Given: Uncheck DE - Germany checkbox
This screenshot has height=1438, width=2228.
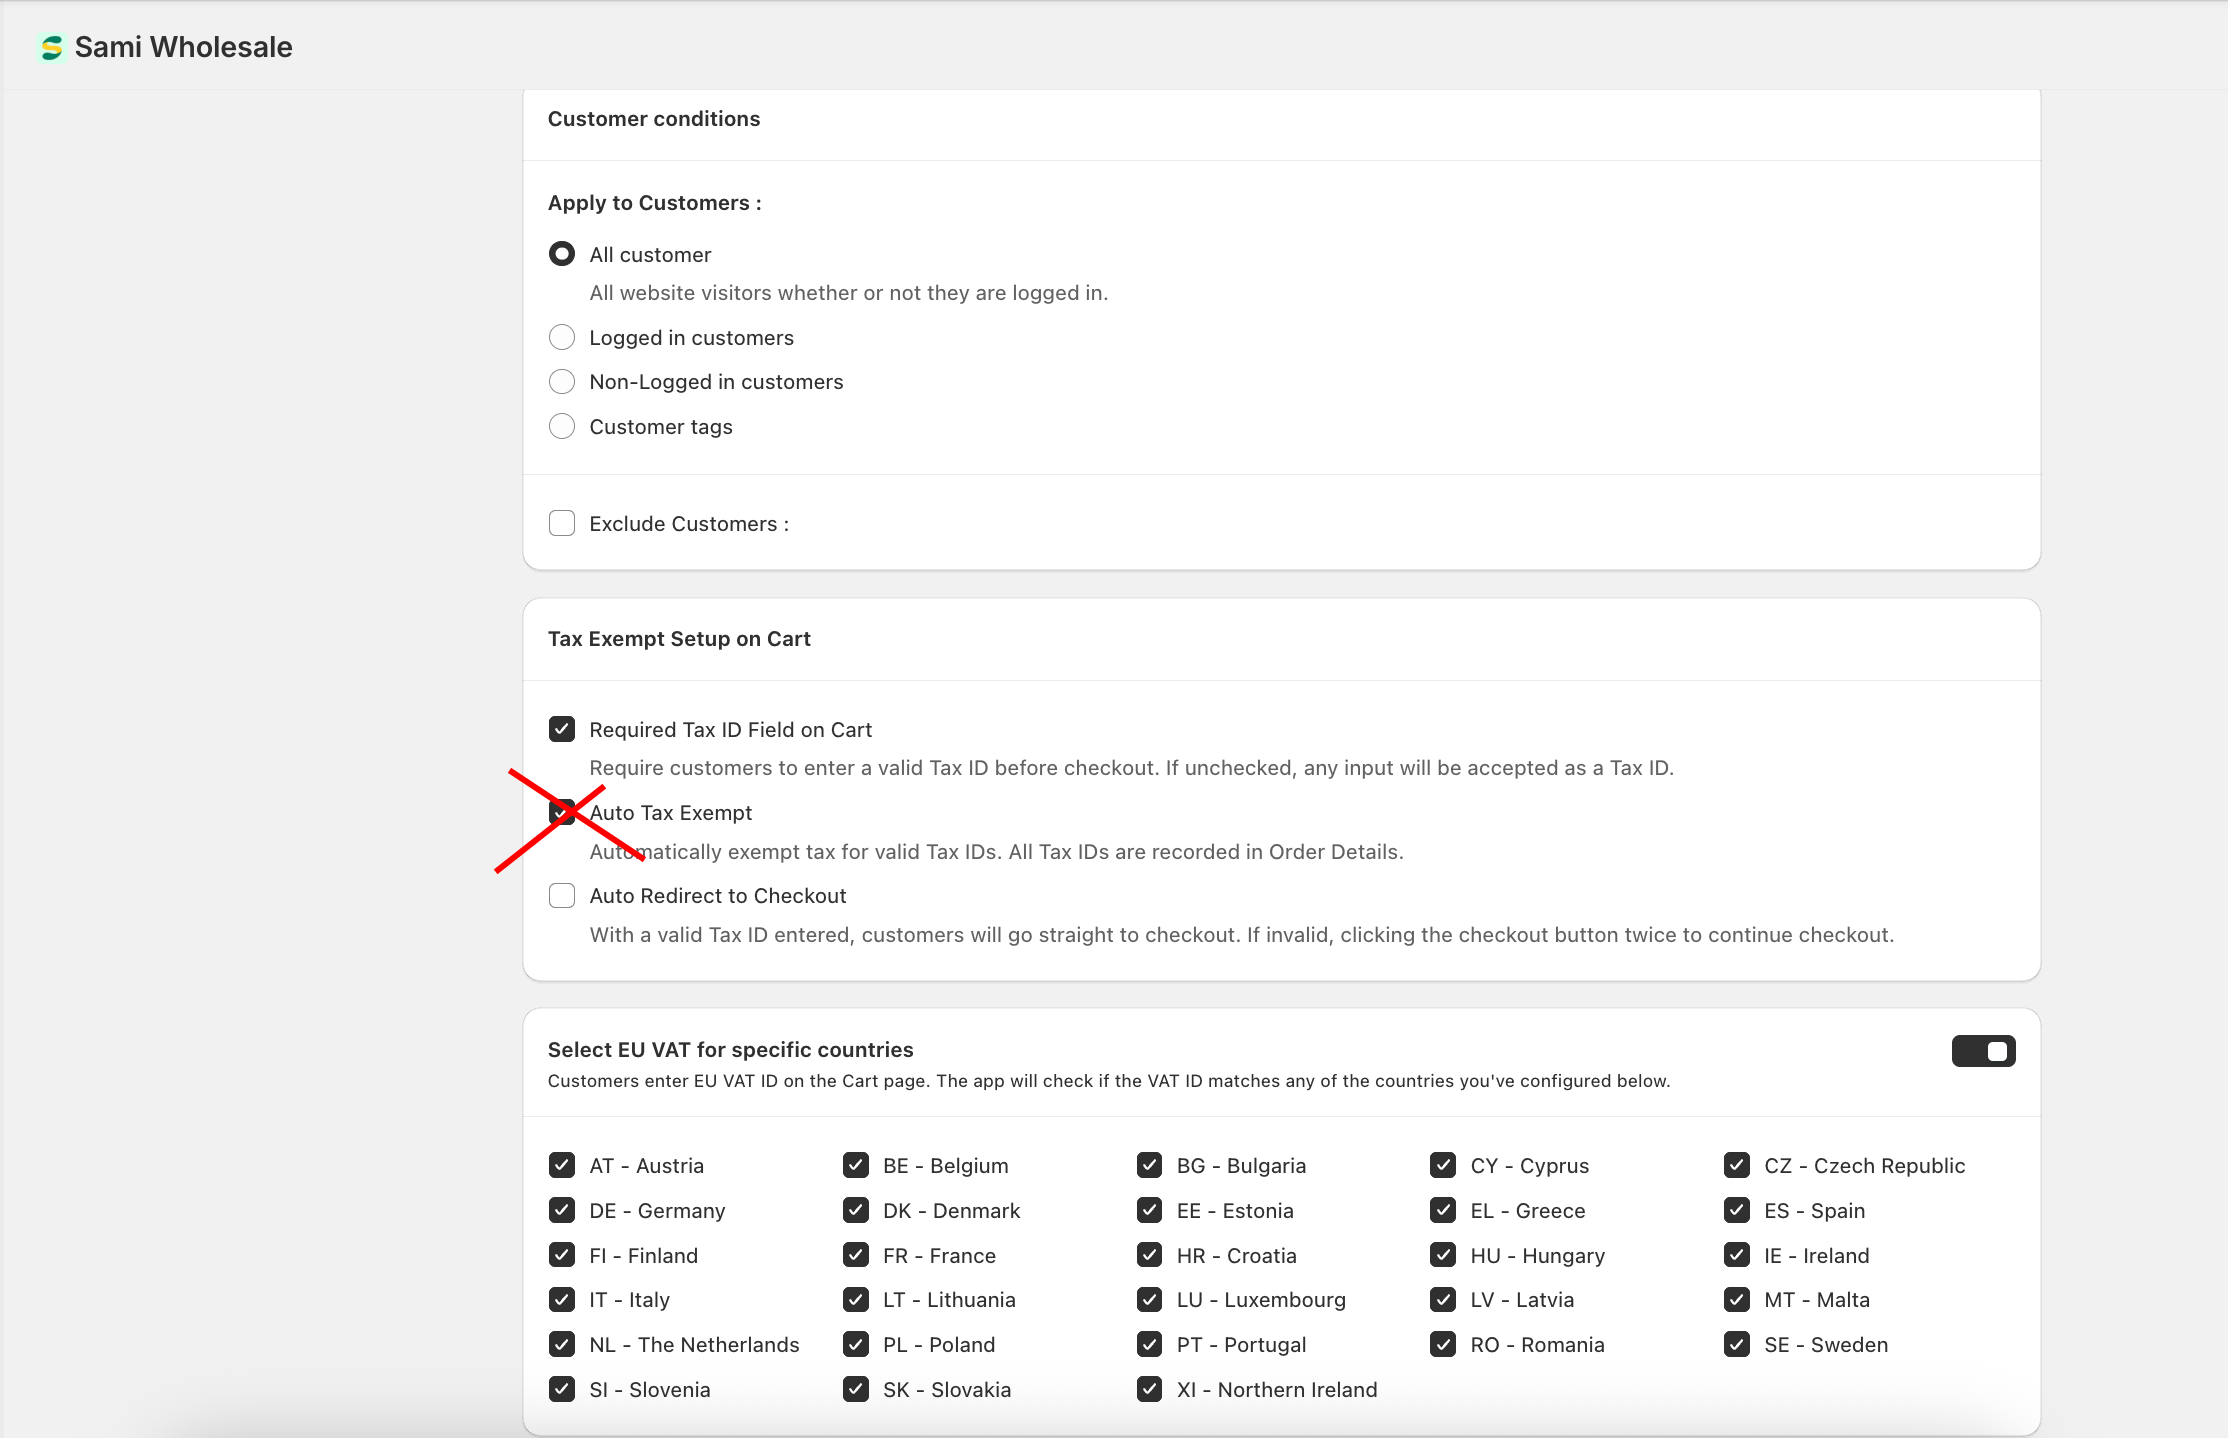Looking at the screenshot, I should point(562,1211).
